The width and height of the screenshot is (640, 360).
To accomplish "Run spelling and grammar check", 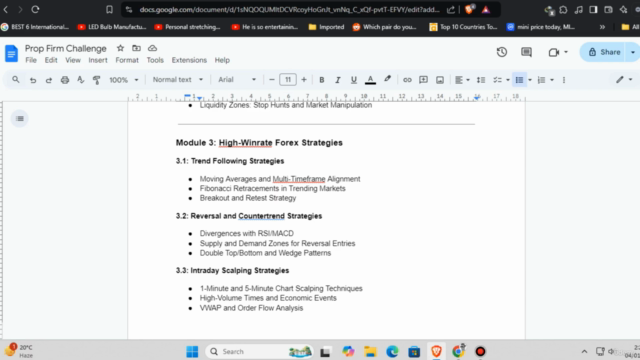I will pyautogui.click(x=80, y=80).
